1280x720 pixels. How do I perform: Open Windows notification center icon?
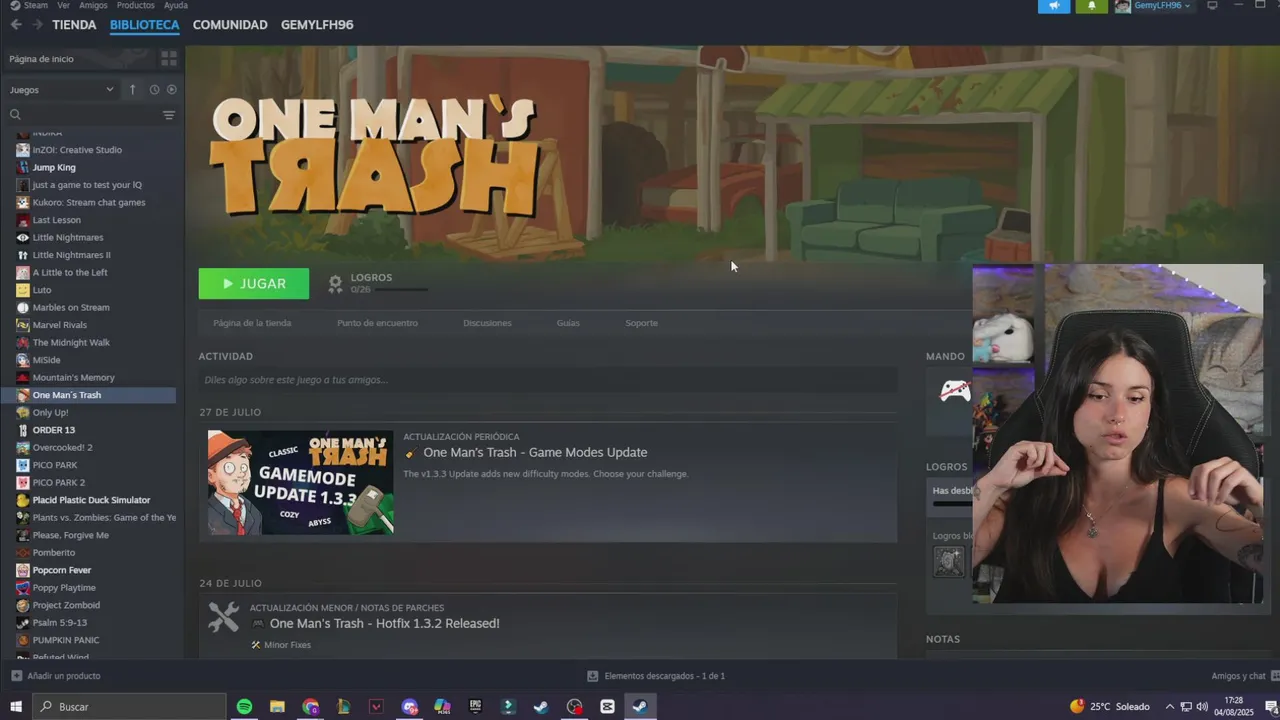click(1271, 707)
